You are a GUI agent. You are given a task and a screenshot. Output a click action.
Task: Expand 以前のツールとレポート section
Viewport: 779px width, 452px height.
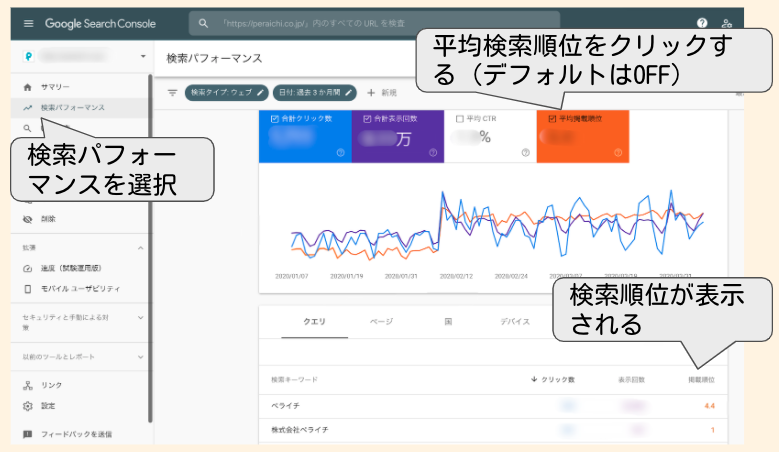139,355
